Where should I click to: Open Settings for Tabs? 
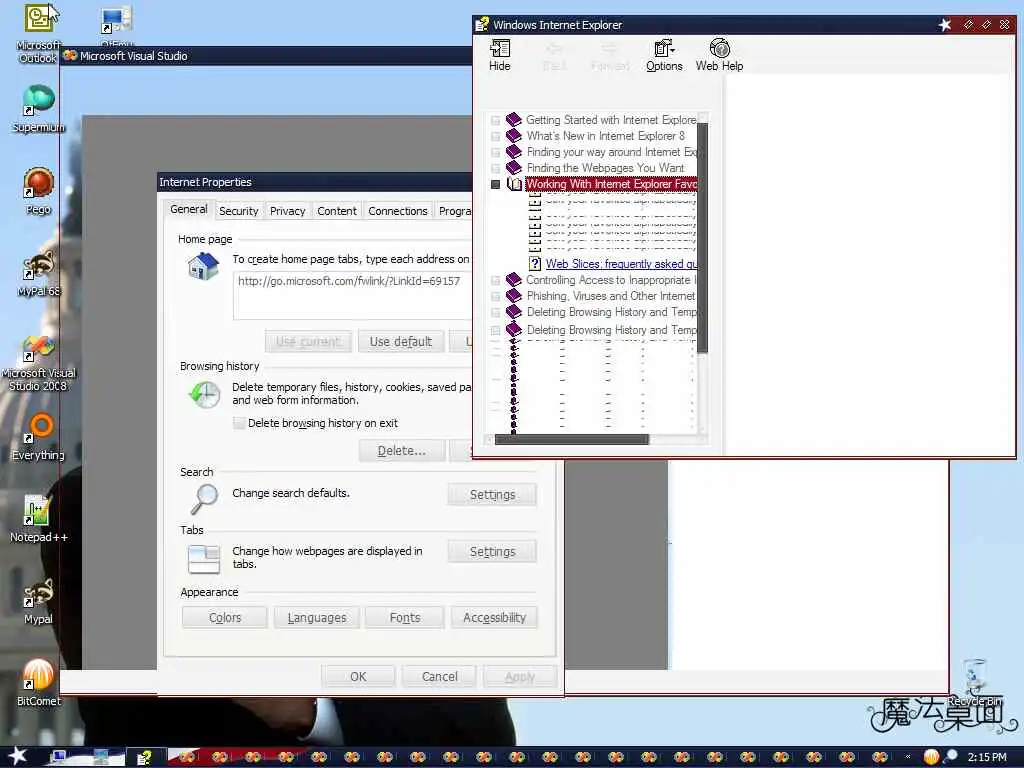492,551
